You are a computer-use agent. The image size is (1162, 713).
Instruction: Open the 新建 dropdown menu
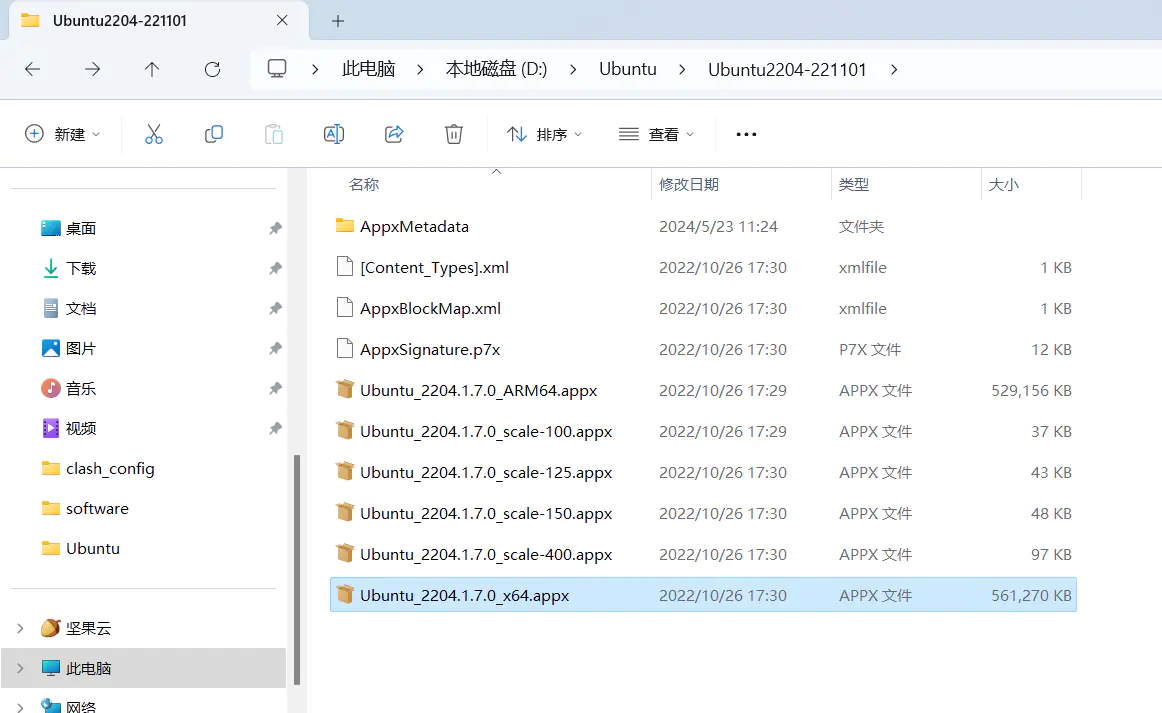pos(63,134)
